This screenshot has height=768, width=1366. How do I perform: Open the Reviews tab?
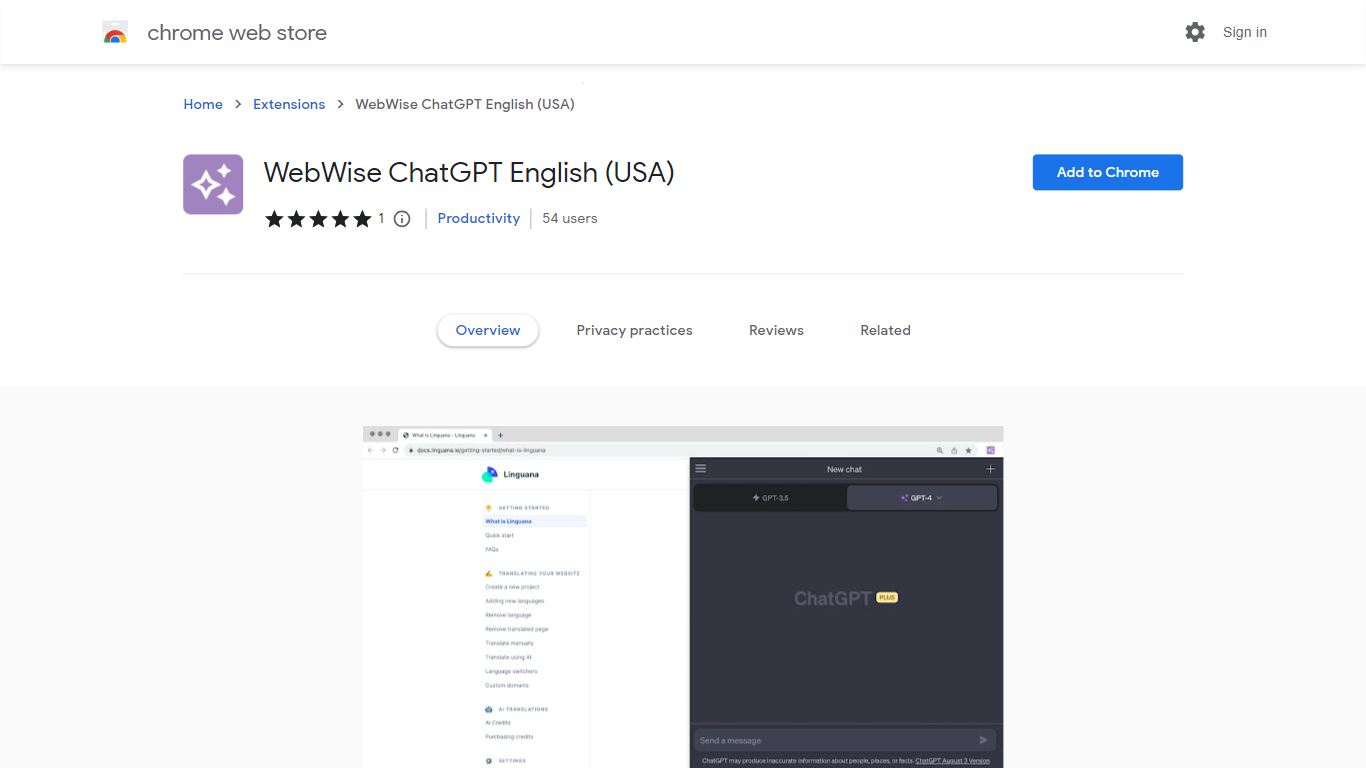776,330
